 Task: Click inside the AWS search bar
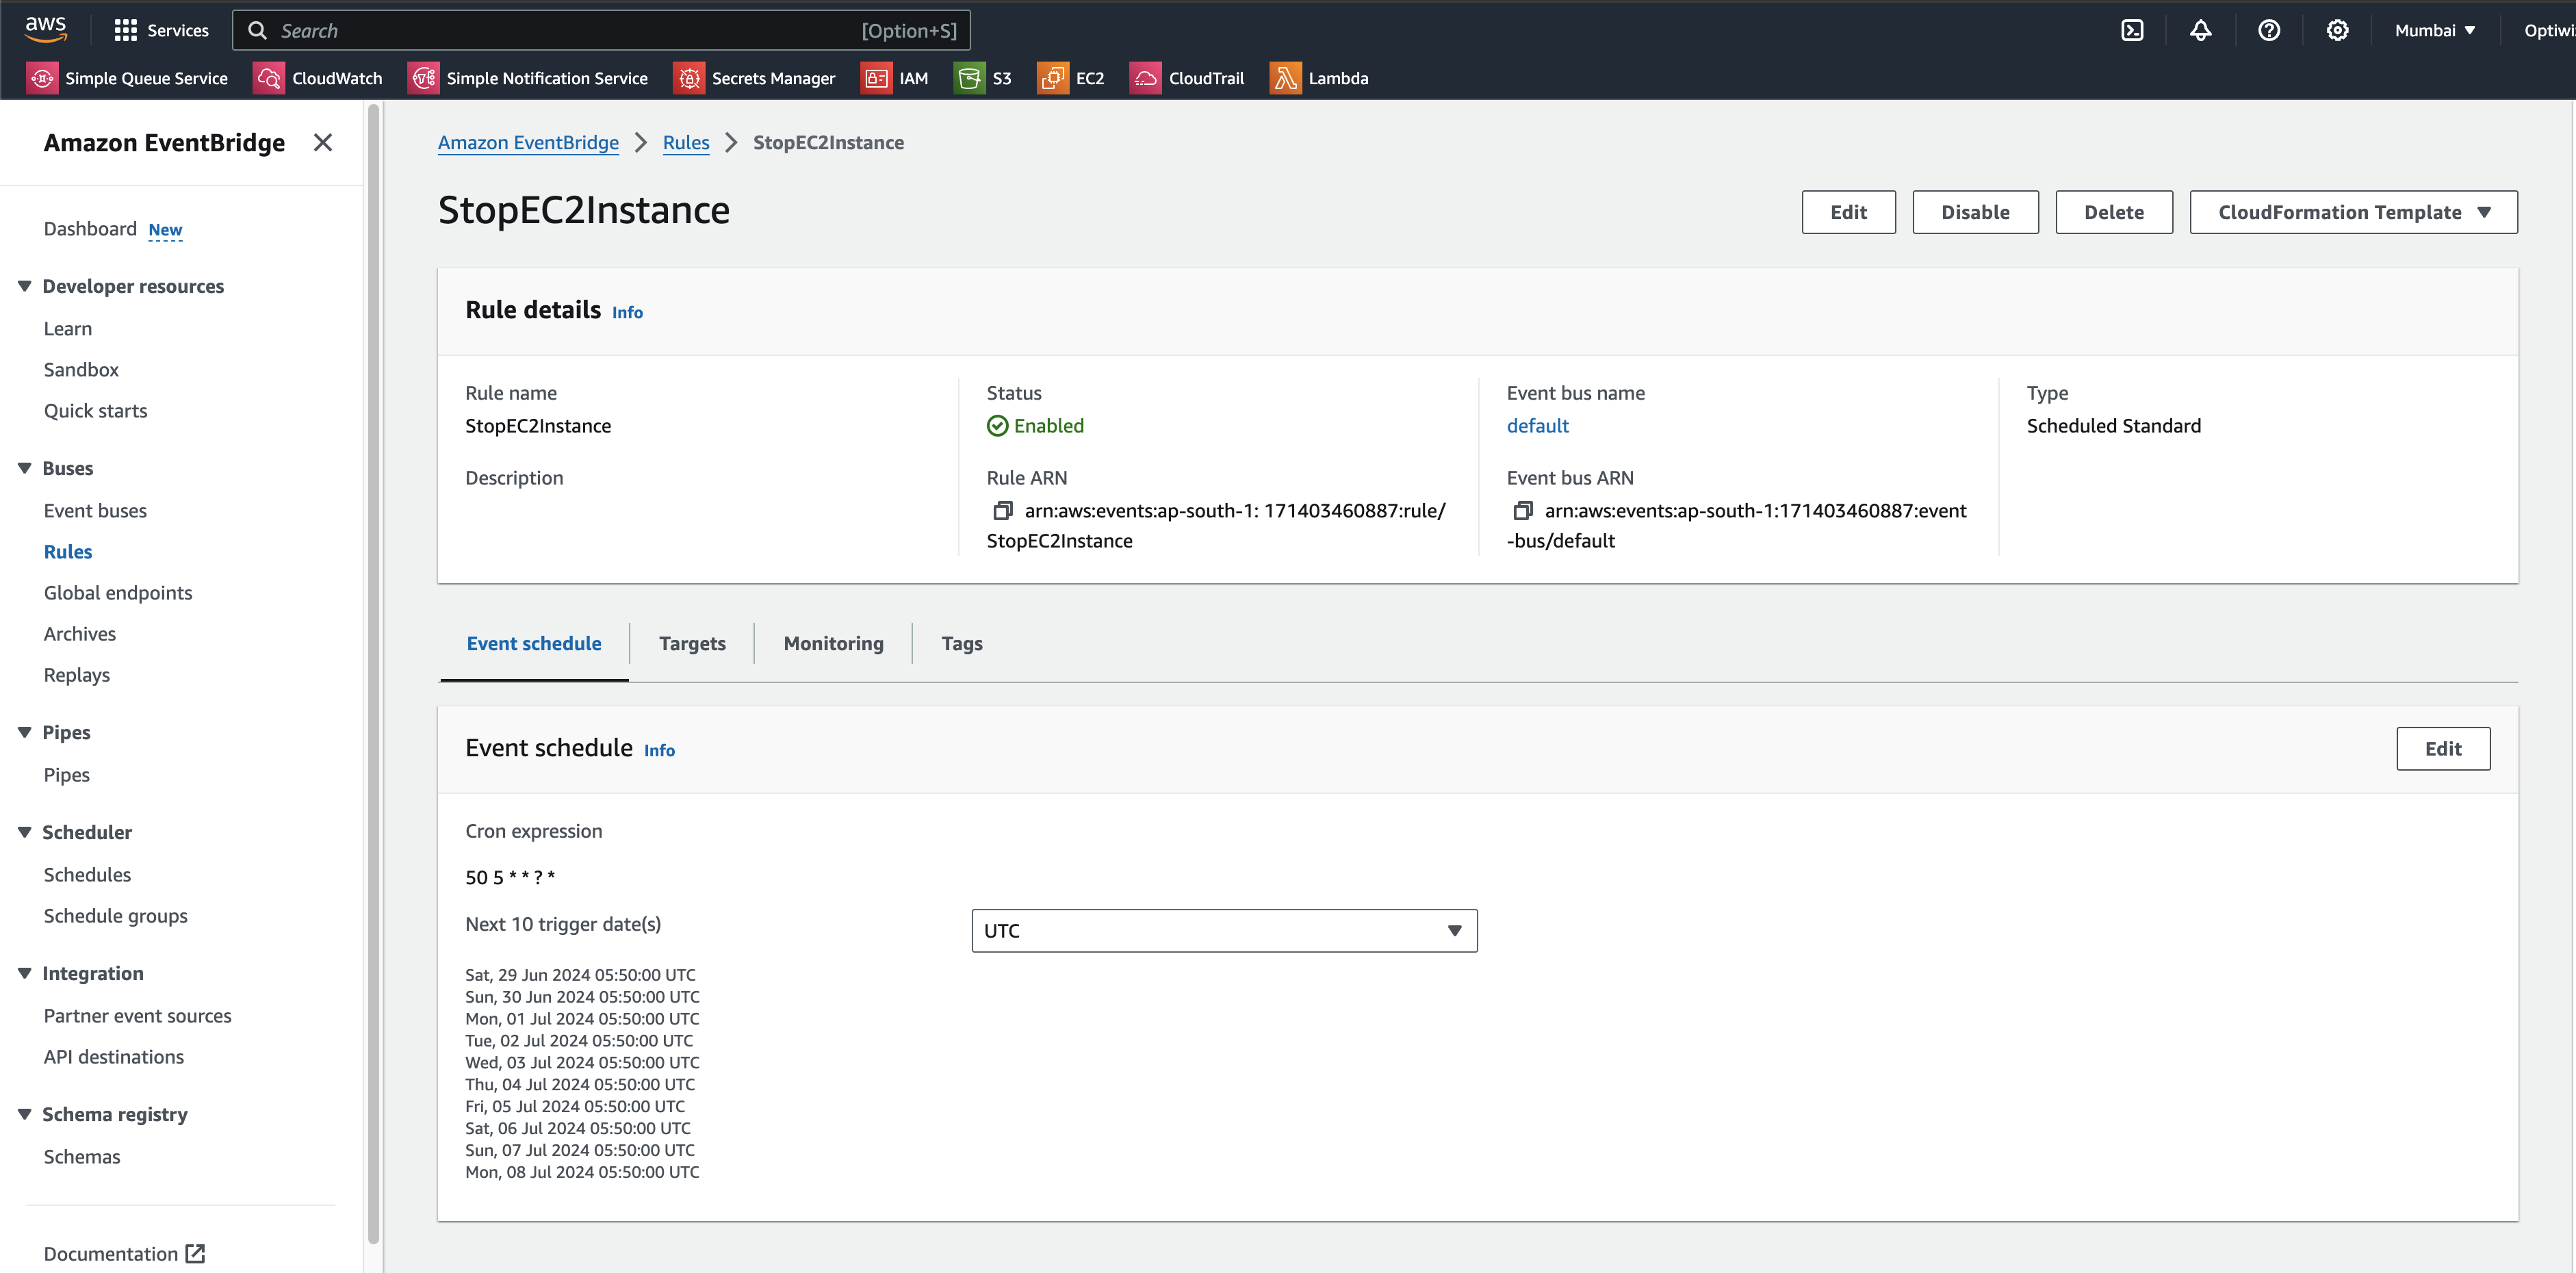pyautogui.click(x=600, y=30)
